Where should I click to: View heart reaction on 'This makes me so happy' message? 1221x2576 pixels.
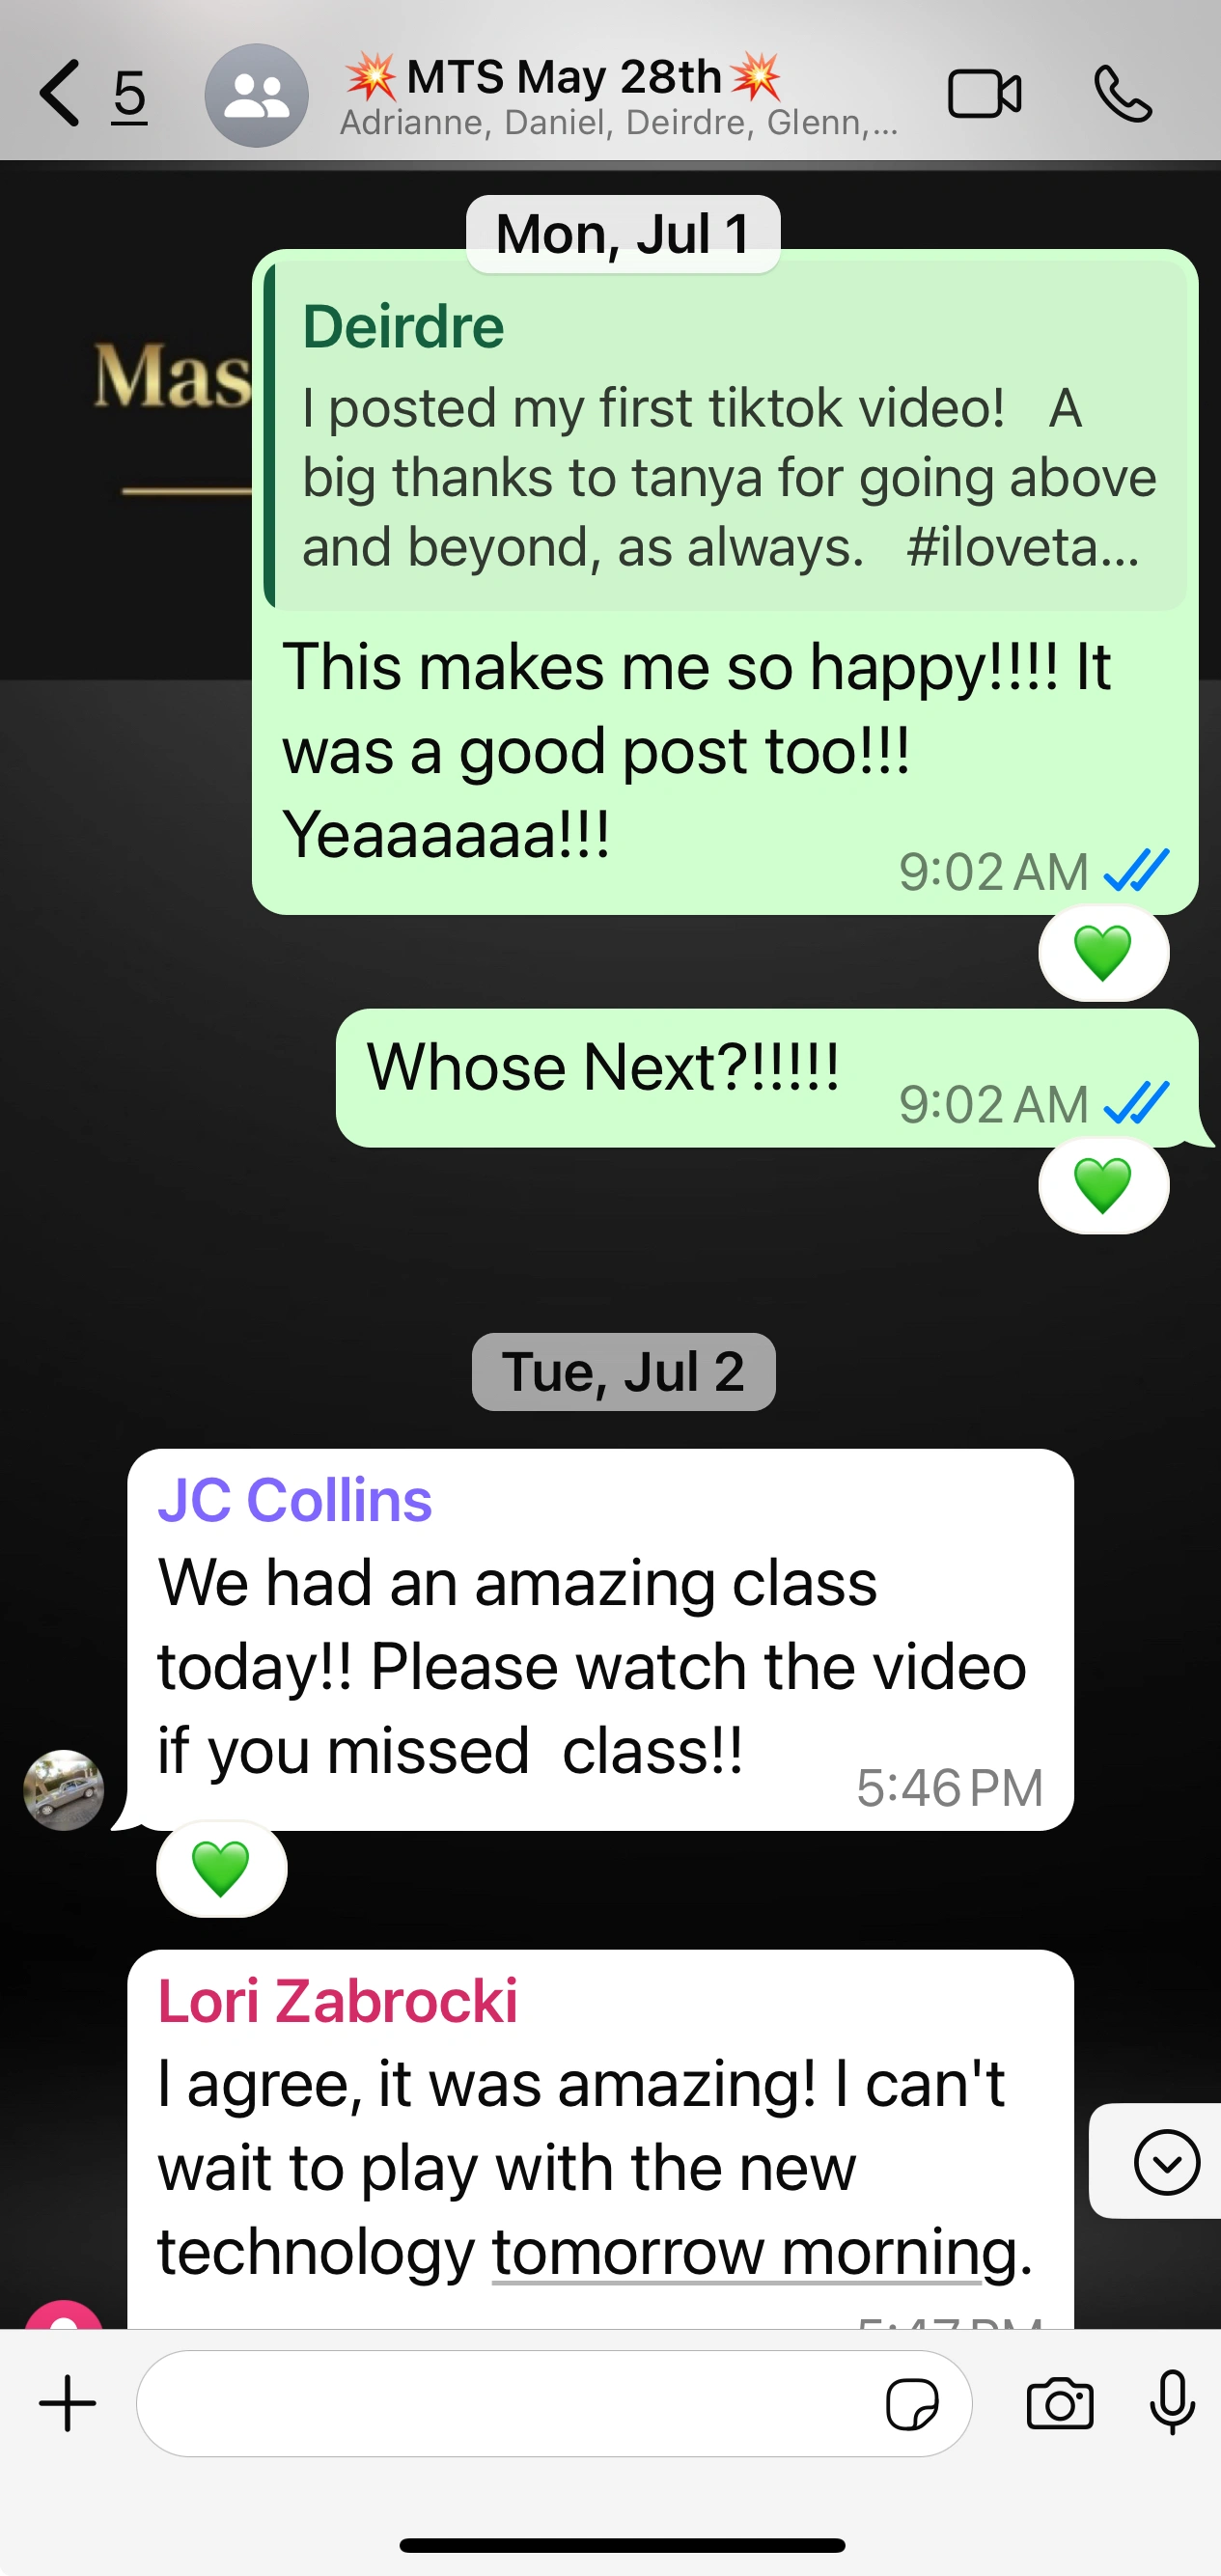click(1103, 953)
